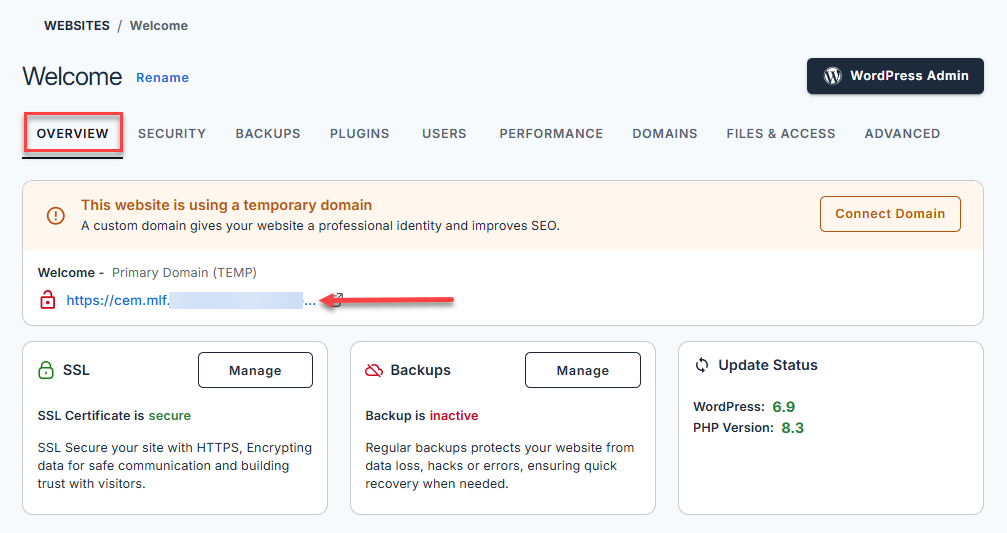Viewport: 1007px width, 533px height.
Task: Click the red unlocked padlock icon
Action: coord(47,300)
